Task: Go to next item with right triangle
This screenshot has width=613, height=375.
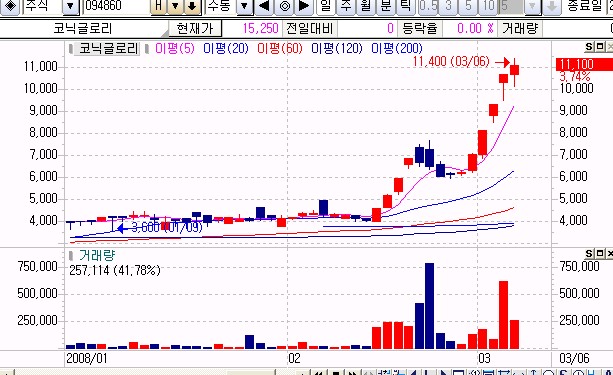Action: (x=304, y=6)
